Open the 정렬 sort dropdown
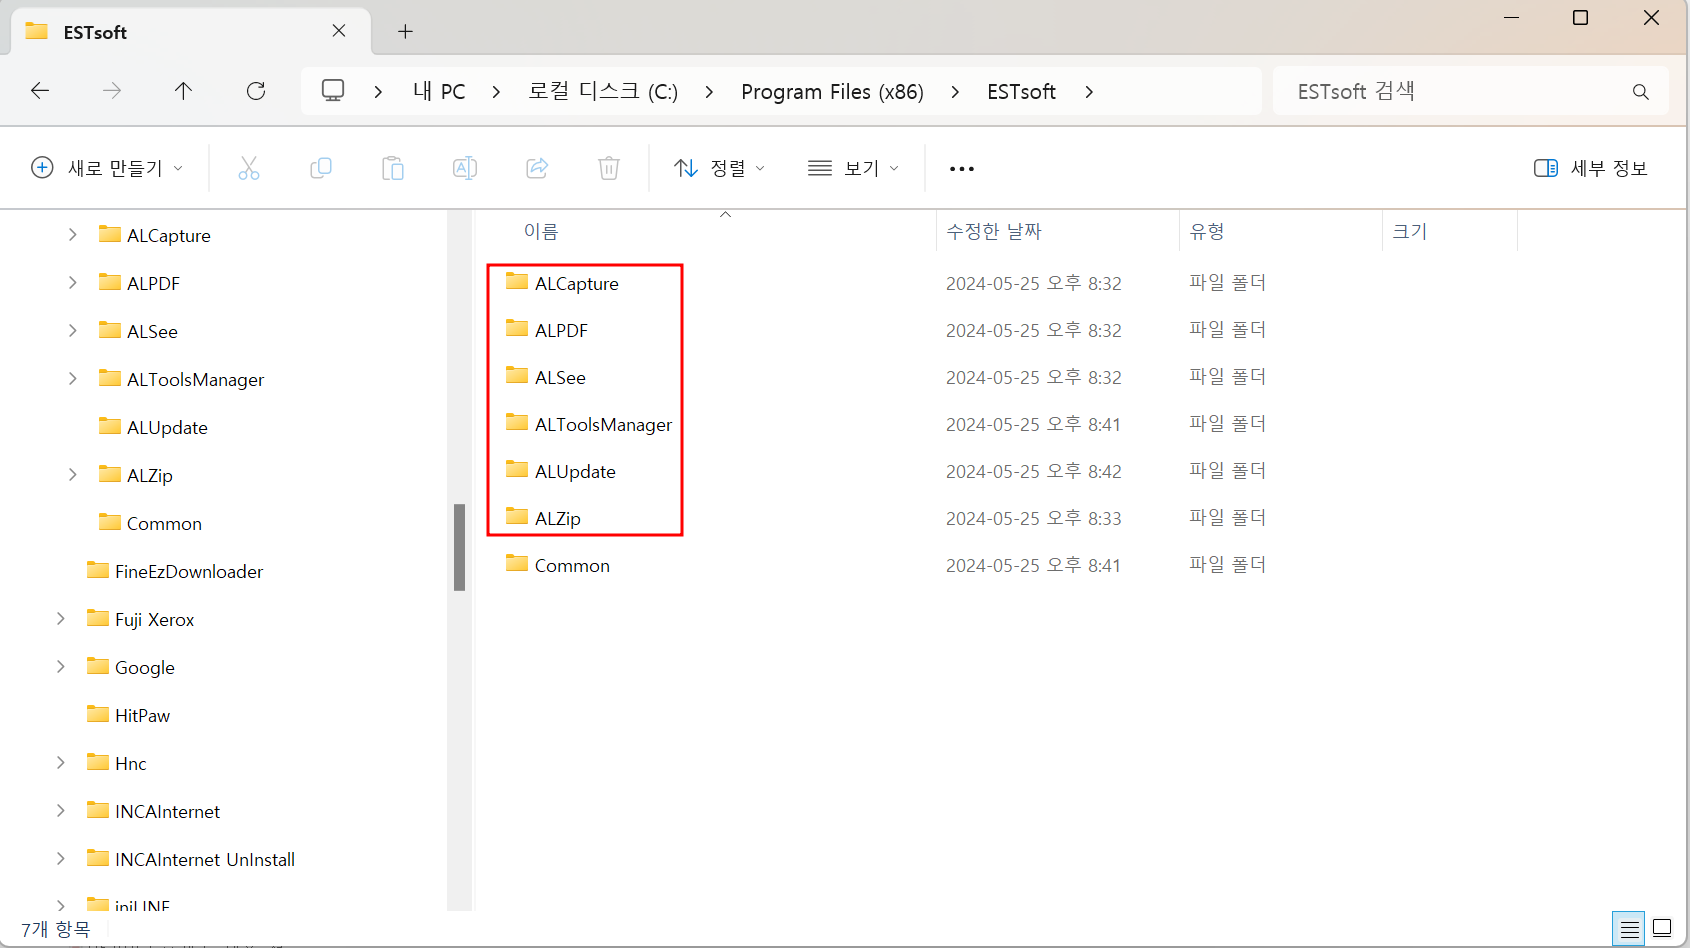This screenshot has width=1690, height=948. (719, 168)
